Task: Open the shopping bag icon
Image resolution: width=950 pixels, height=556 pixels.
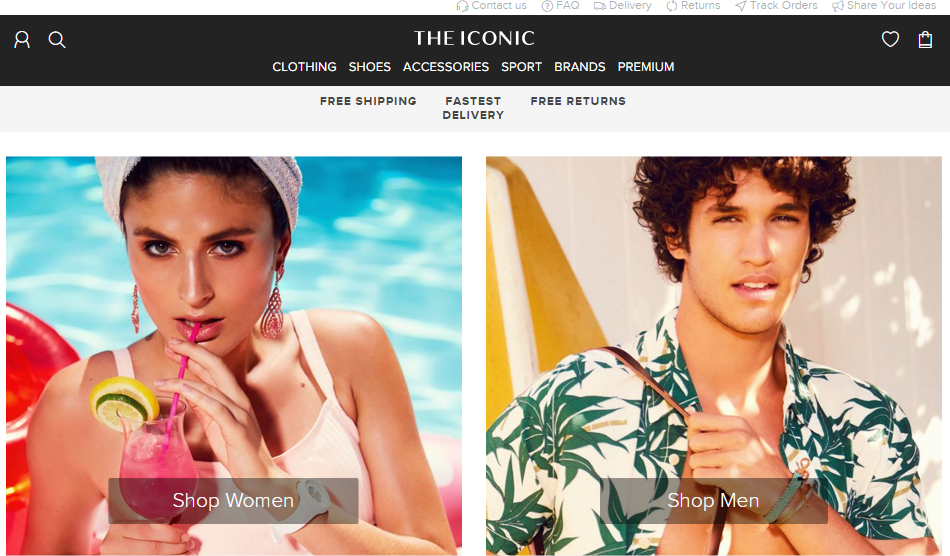Action: (925, 39)
